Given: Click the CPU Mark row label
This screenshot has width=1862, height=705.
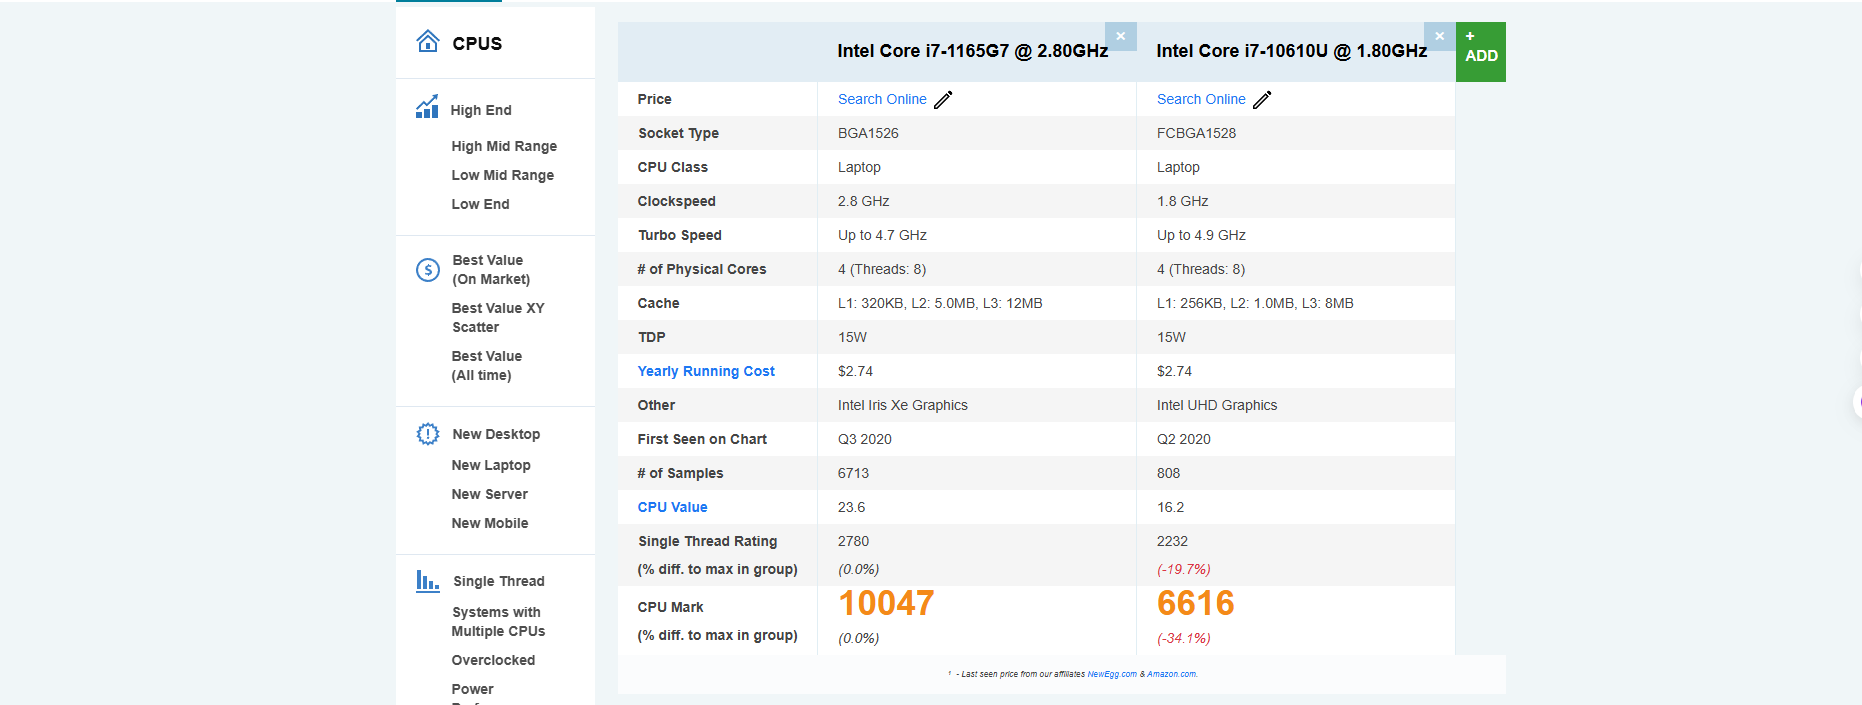Looking at the screenshot, I should (x=670, y=607).
